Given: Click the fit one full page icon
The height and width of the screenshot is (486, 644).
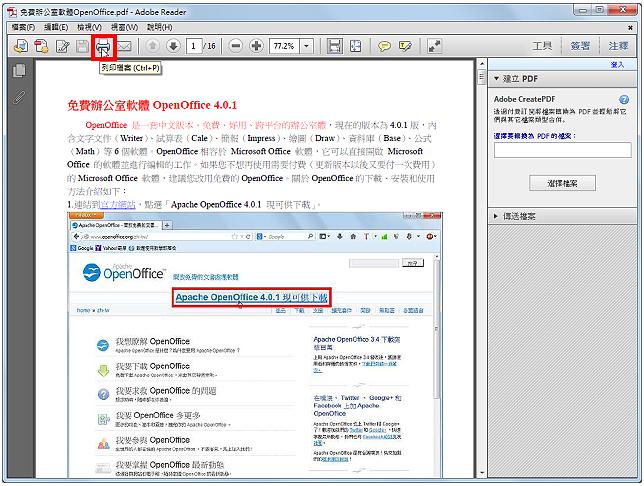Looking at the screenshot, I should (356, 46).
